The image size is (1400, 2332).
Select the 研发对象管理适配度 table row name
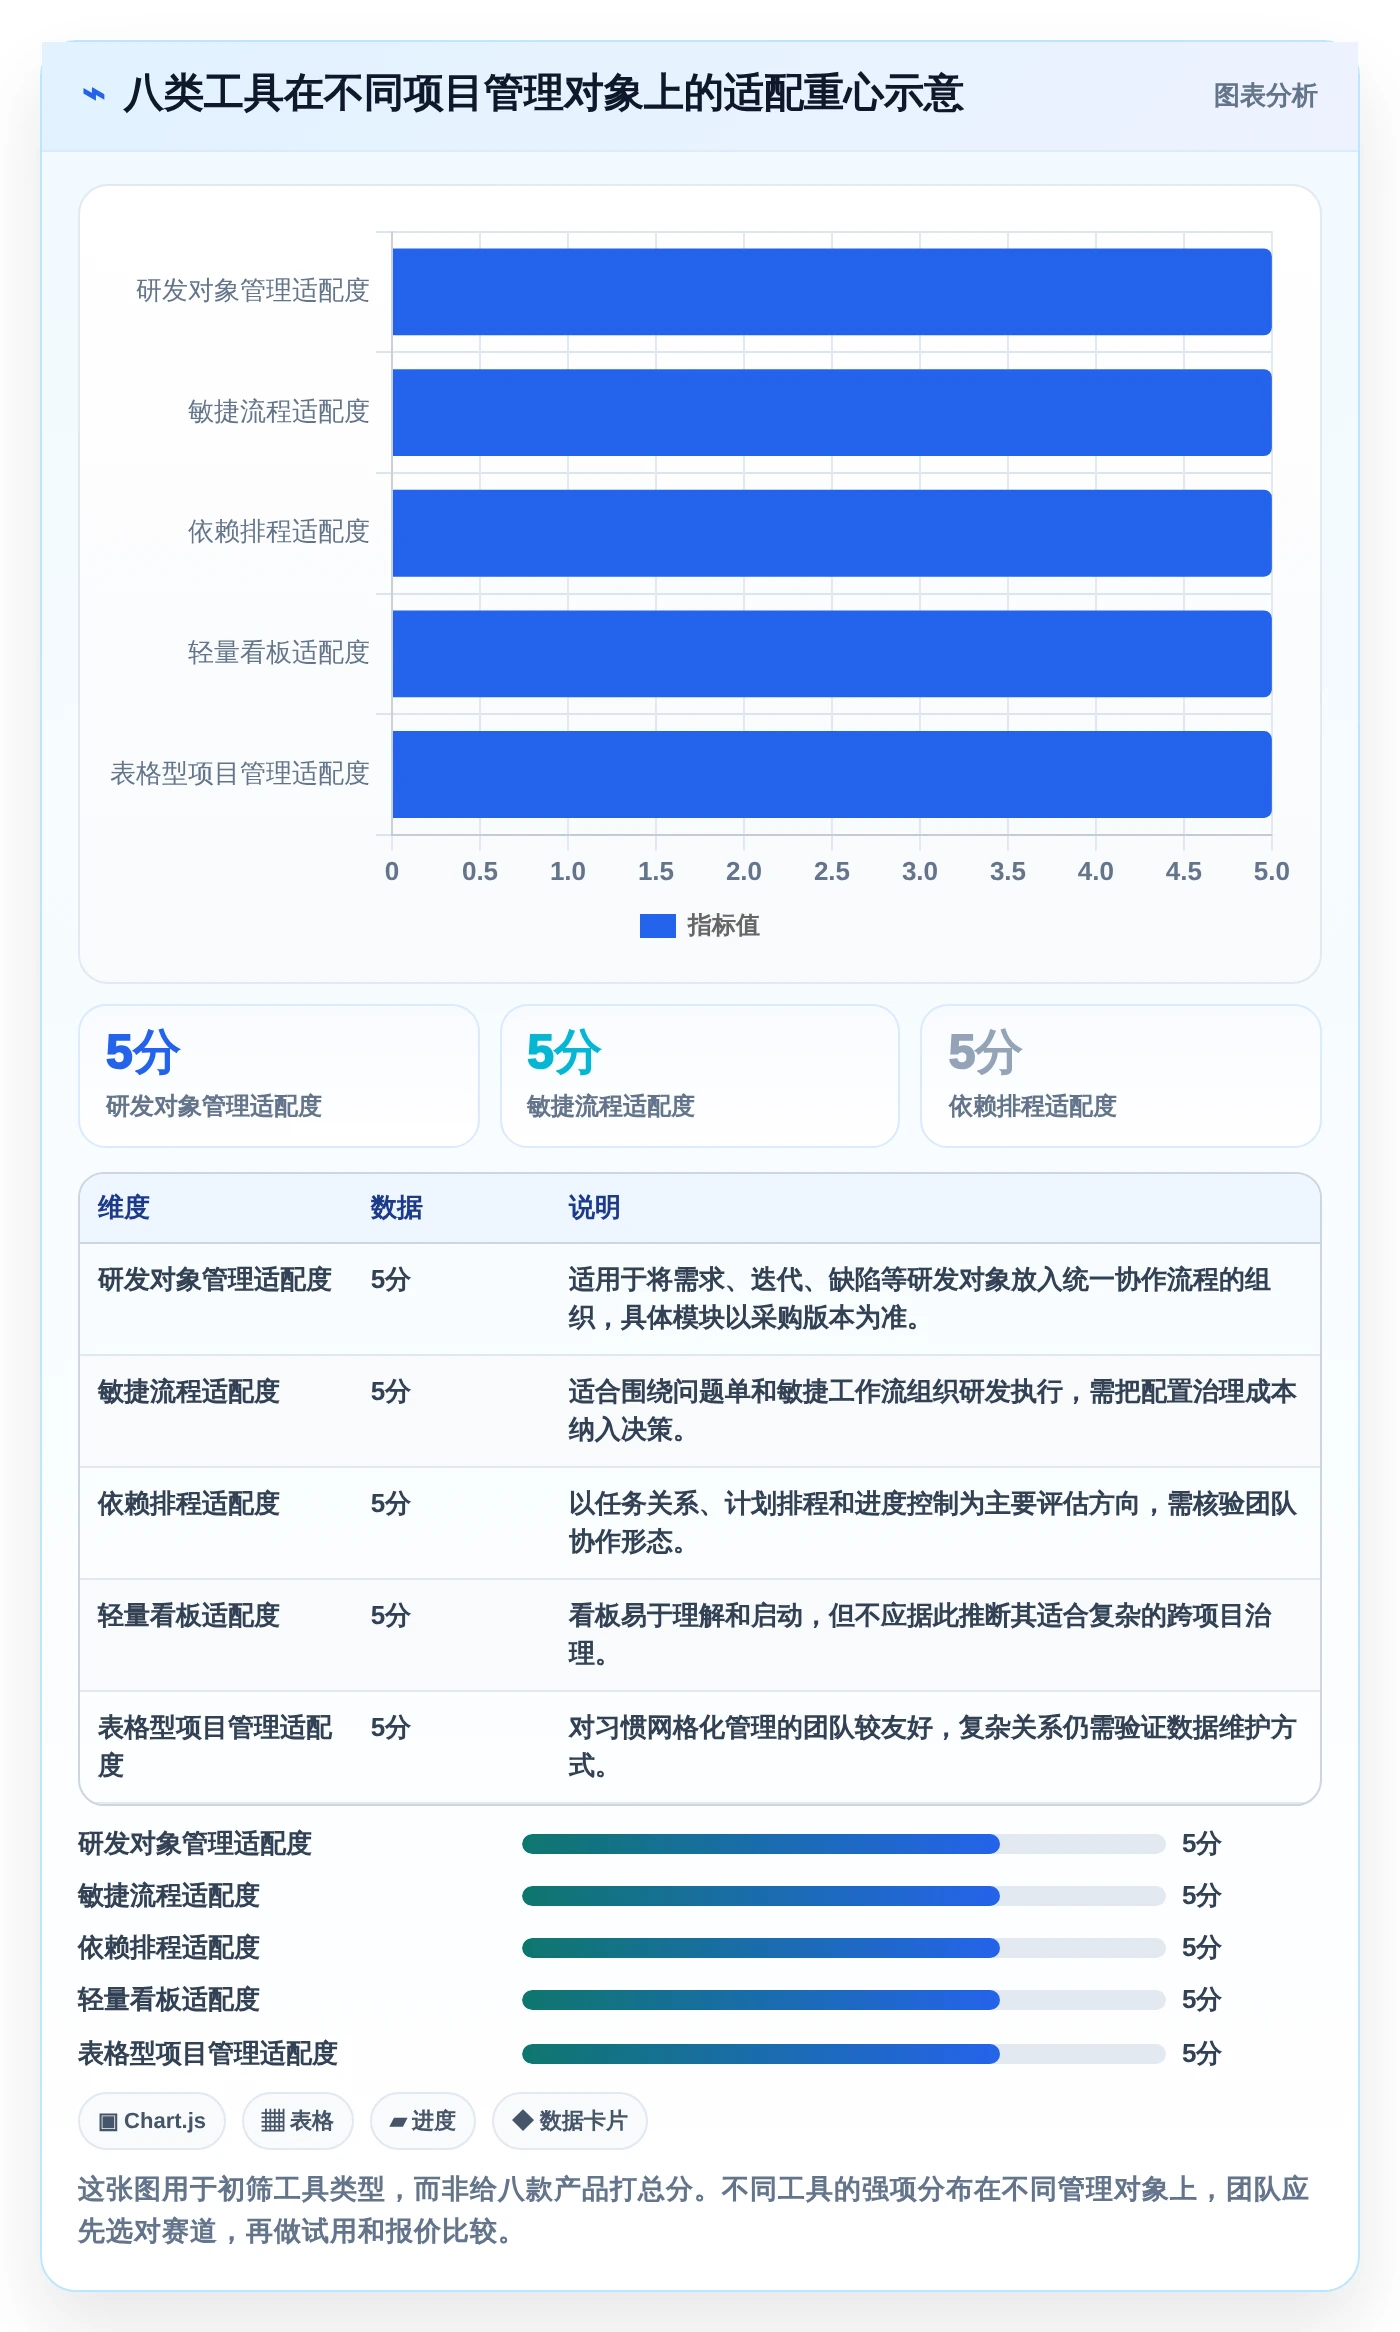click(215, 1280)
